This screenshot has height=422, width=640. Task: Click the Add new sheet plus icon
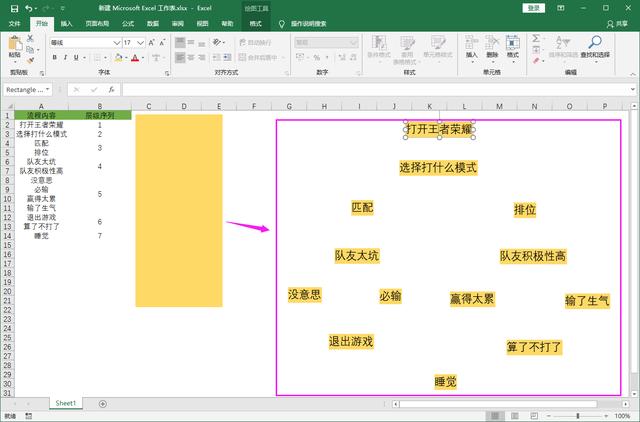(x=103, y=404)
